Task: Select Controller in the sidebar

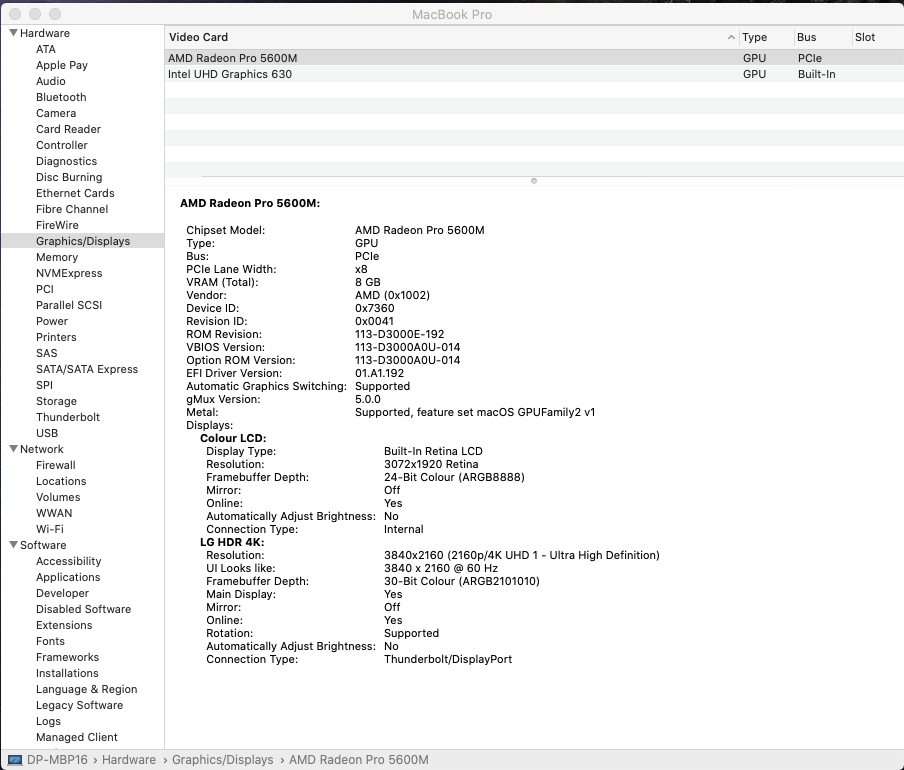Action: point(62,145)
